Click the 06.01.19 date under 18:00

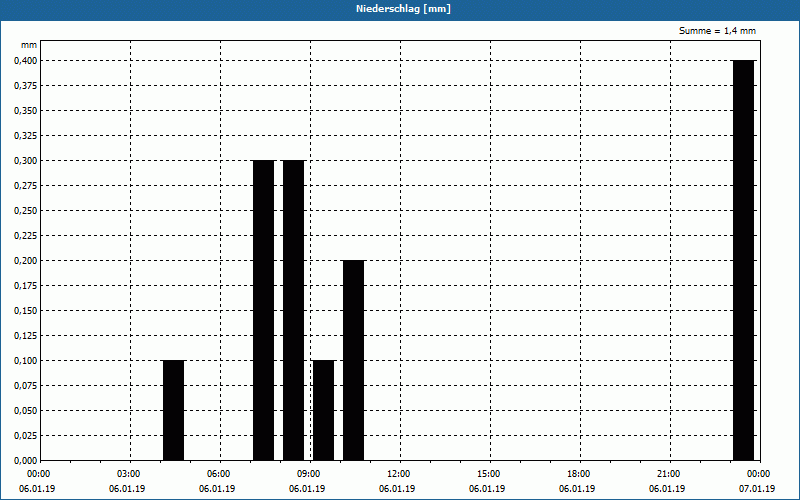[x=577, y=489]
